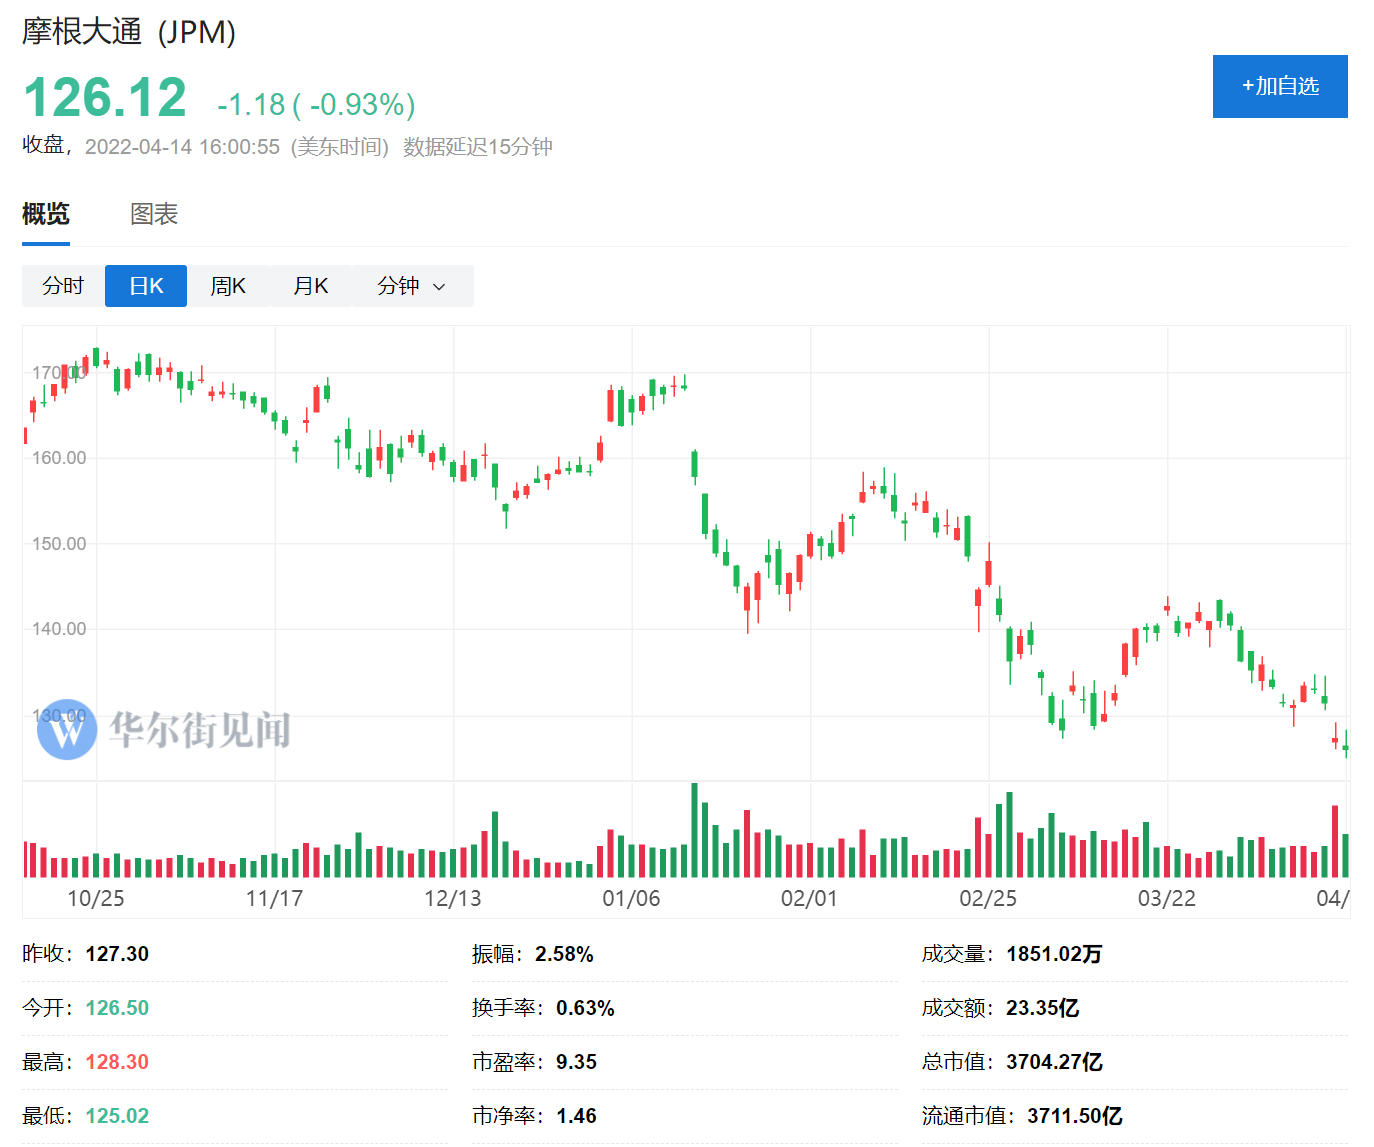Add JPM to watchlist with 加自选
Image resolution: width=1374 pixels, height=1147 pixels.
coord(1280,87)
